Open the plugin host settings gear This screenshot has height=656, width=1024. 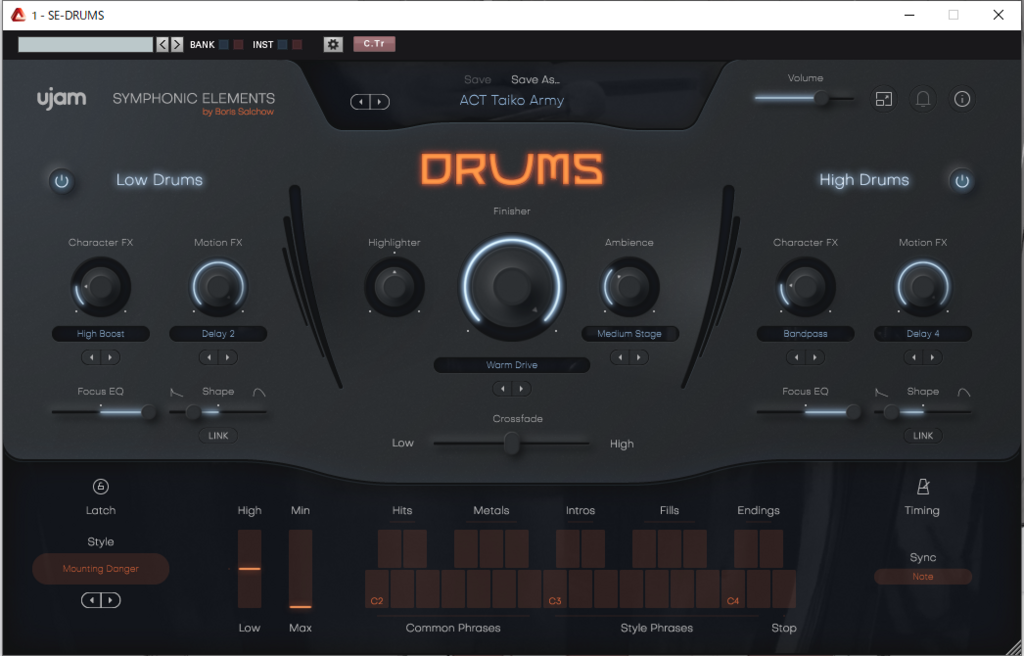333,44
